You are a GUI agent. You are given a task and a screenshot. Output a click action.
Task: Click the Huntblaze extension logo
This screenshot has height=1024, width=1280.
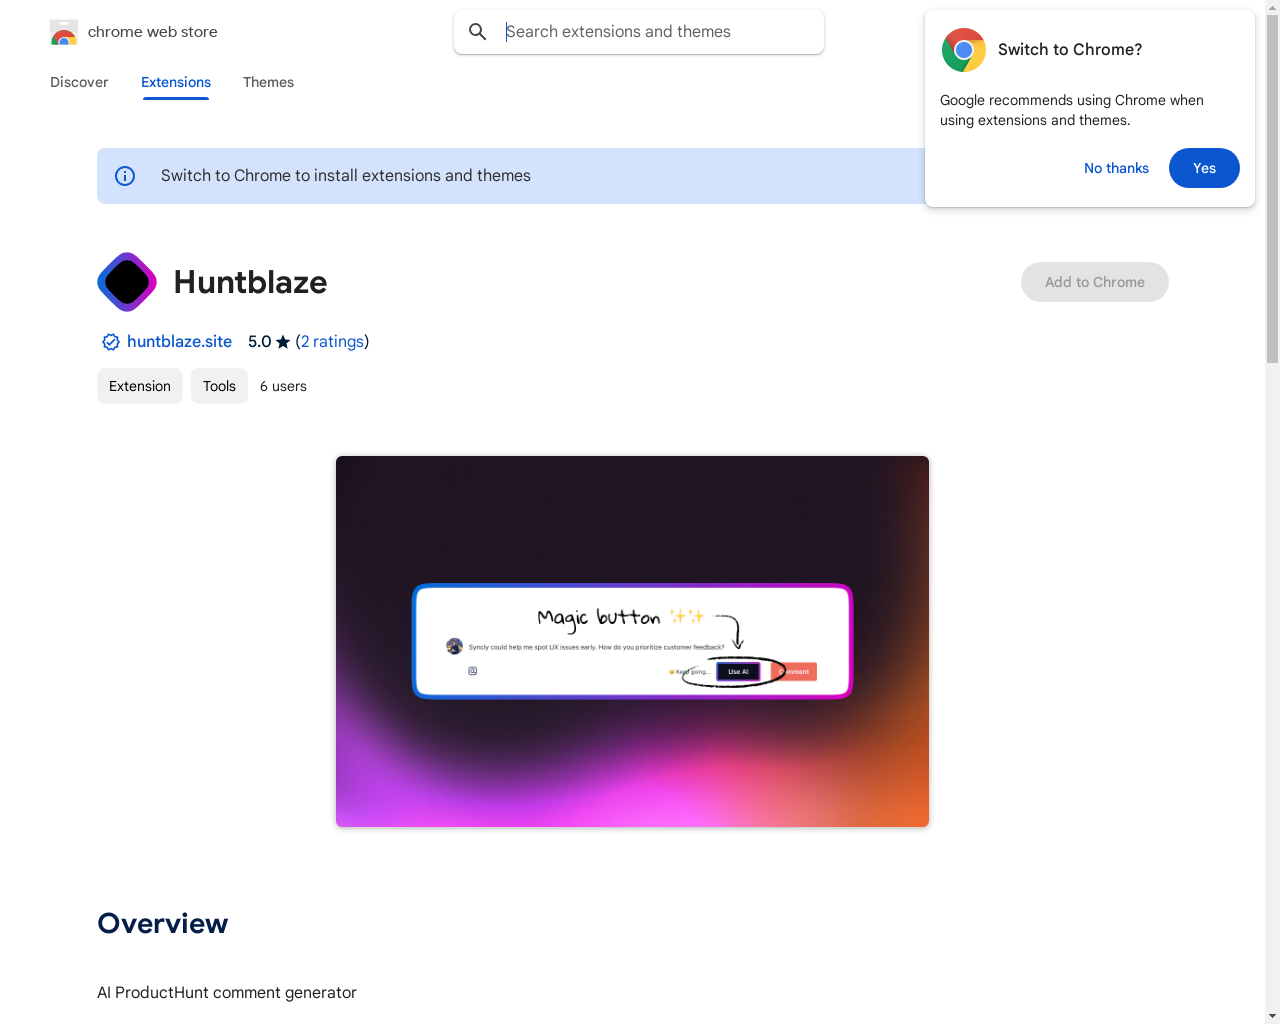point(127,282)
